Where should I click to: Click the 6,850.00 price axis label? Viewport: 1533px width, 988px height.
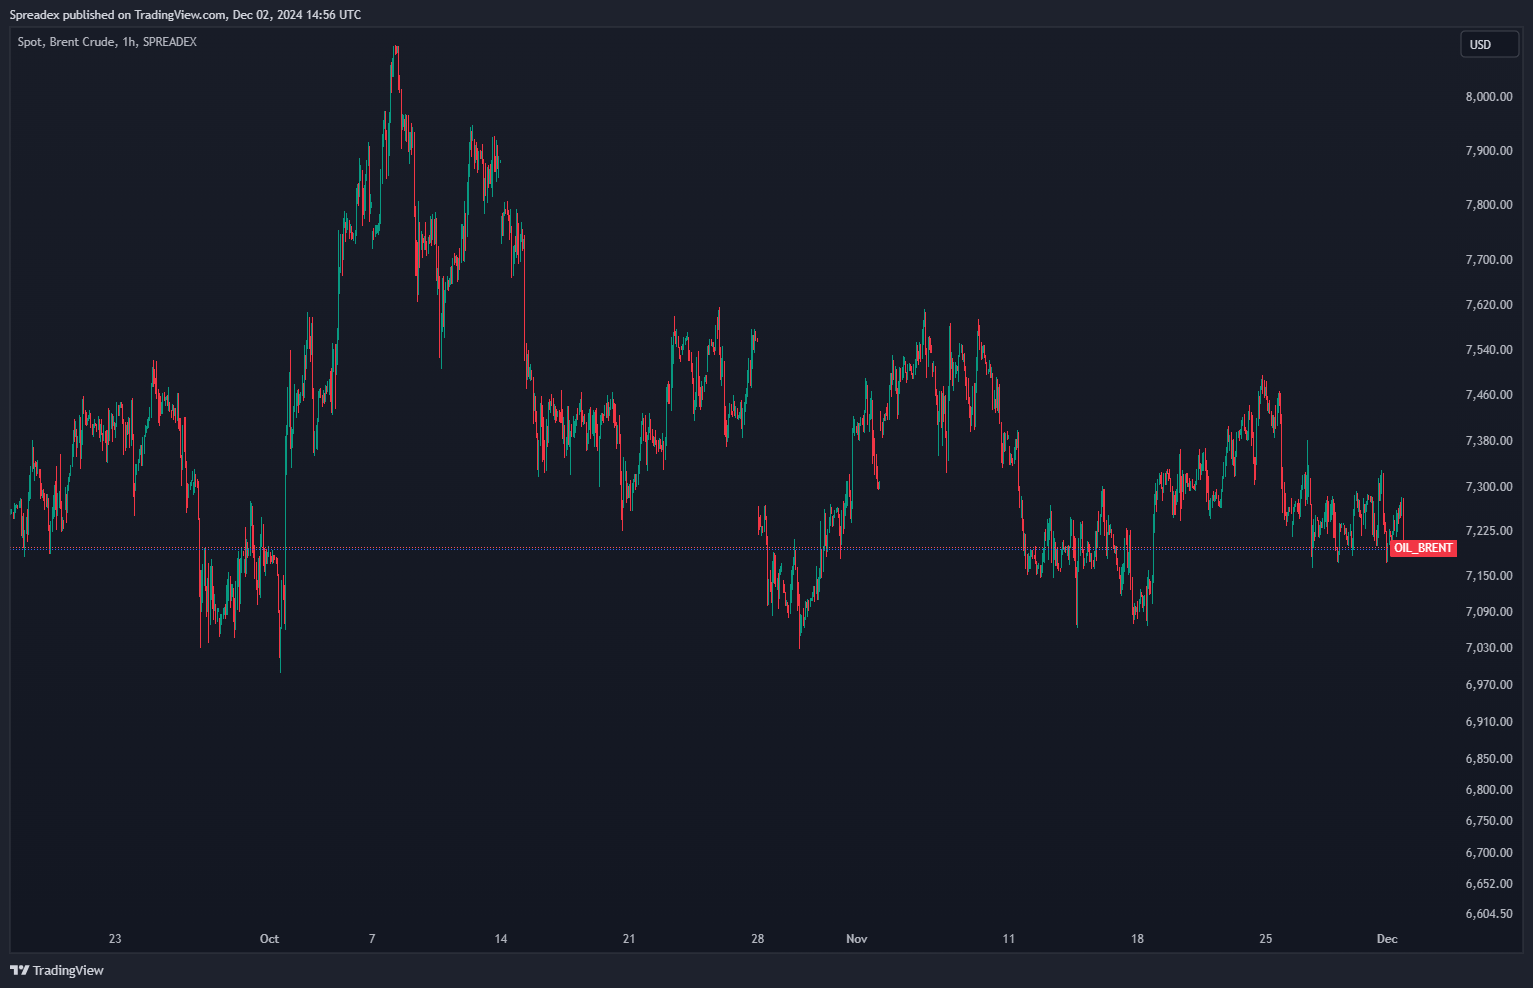1489,759
